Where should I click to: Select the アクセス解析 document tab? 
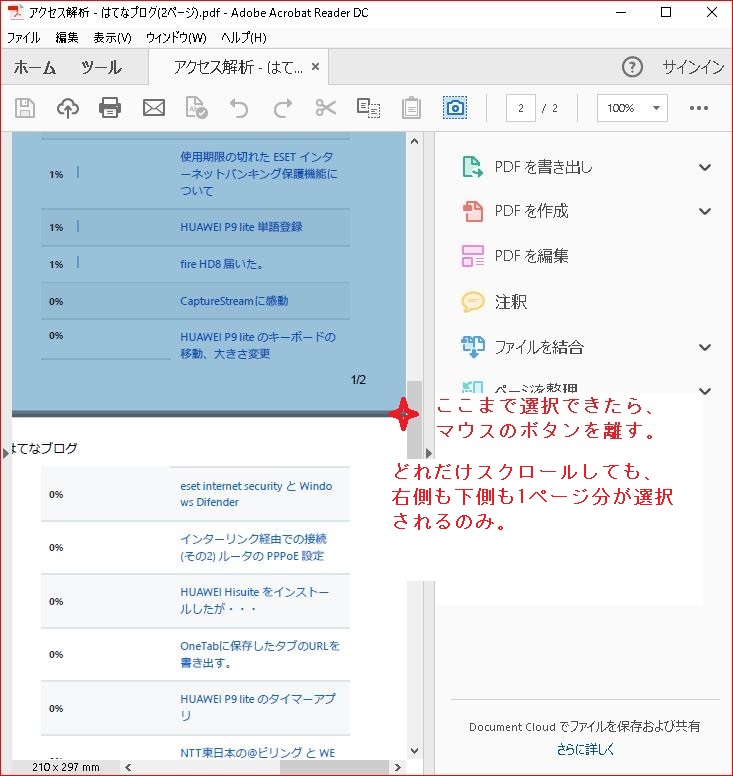click(x=238, y=67)
